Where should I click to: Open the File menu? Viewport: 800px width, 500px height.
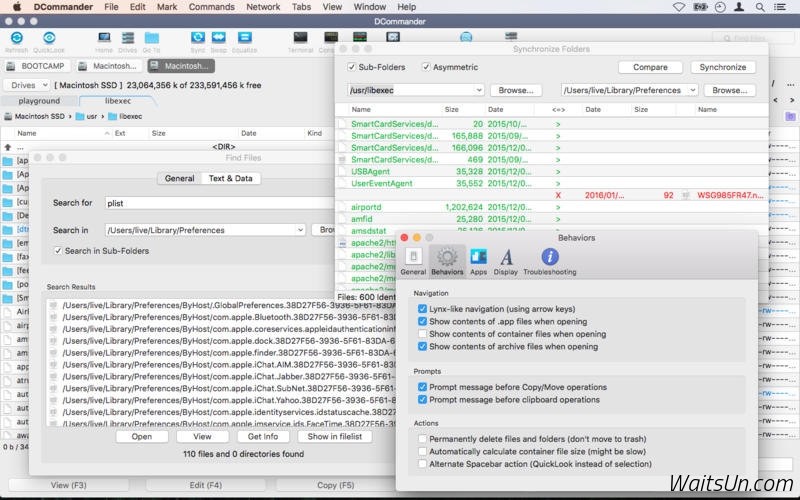tap(111, 7)
